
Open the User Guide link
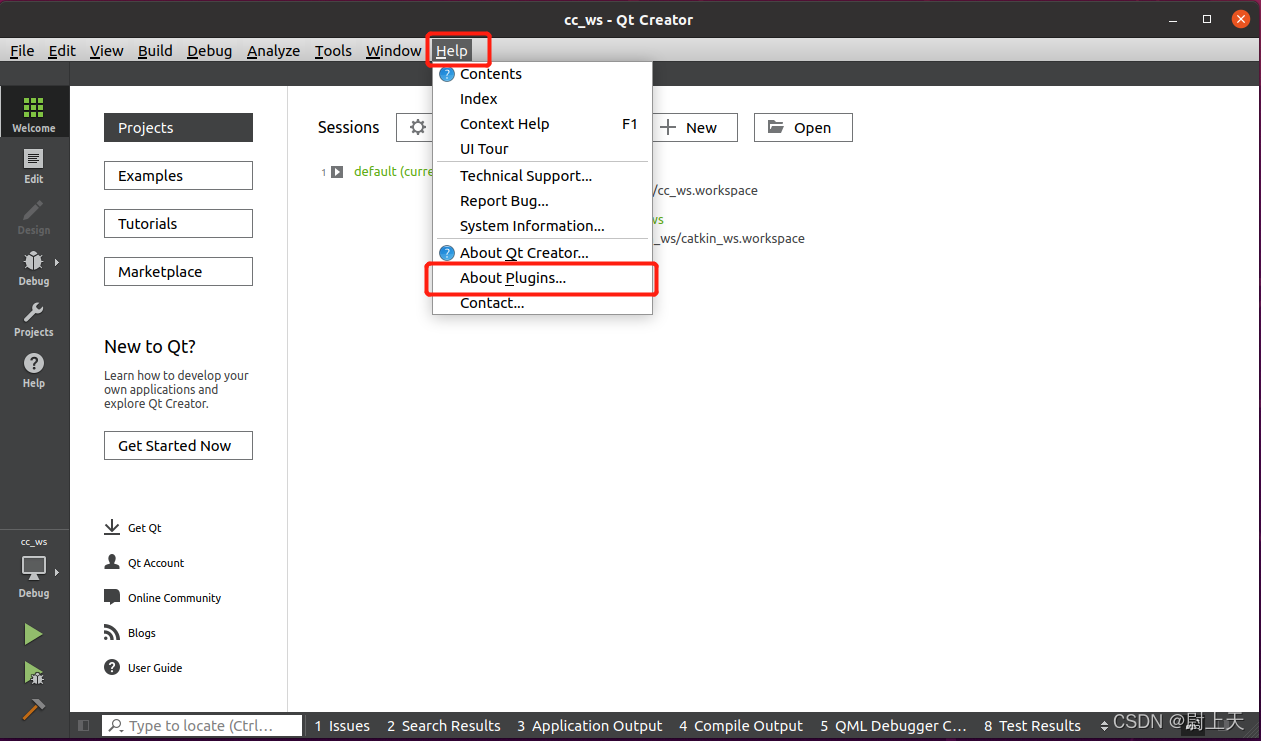(x=143, y=668)
